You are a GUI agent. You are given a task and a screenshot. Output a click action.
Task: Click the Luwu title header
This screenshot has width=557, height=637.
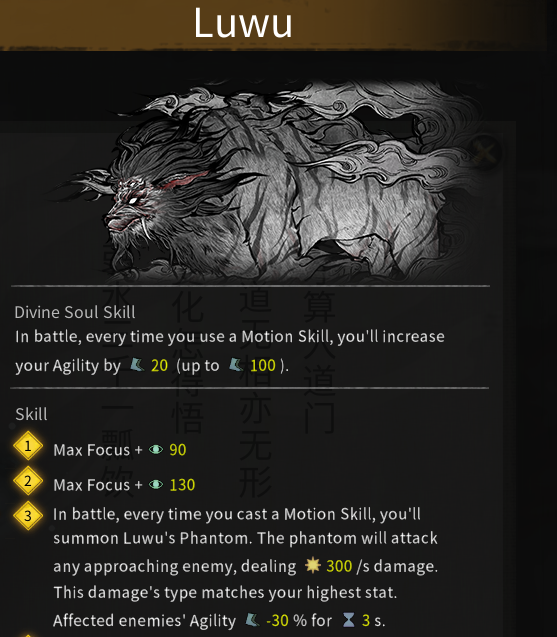pyautogui.click(x=243, y=23)
